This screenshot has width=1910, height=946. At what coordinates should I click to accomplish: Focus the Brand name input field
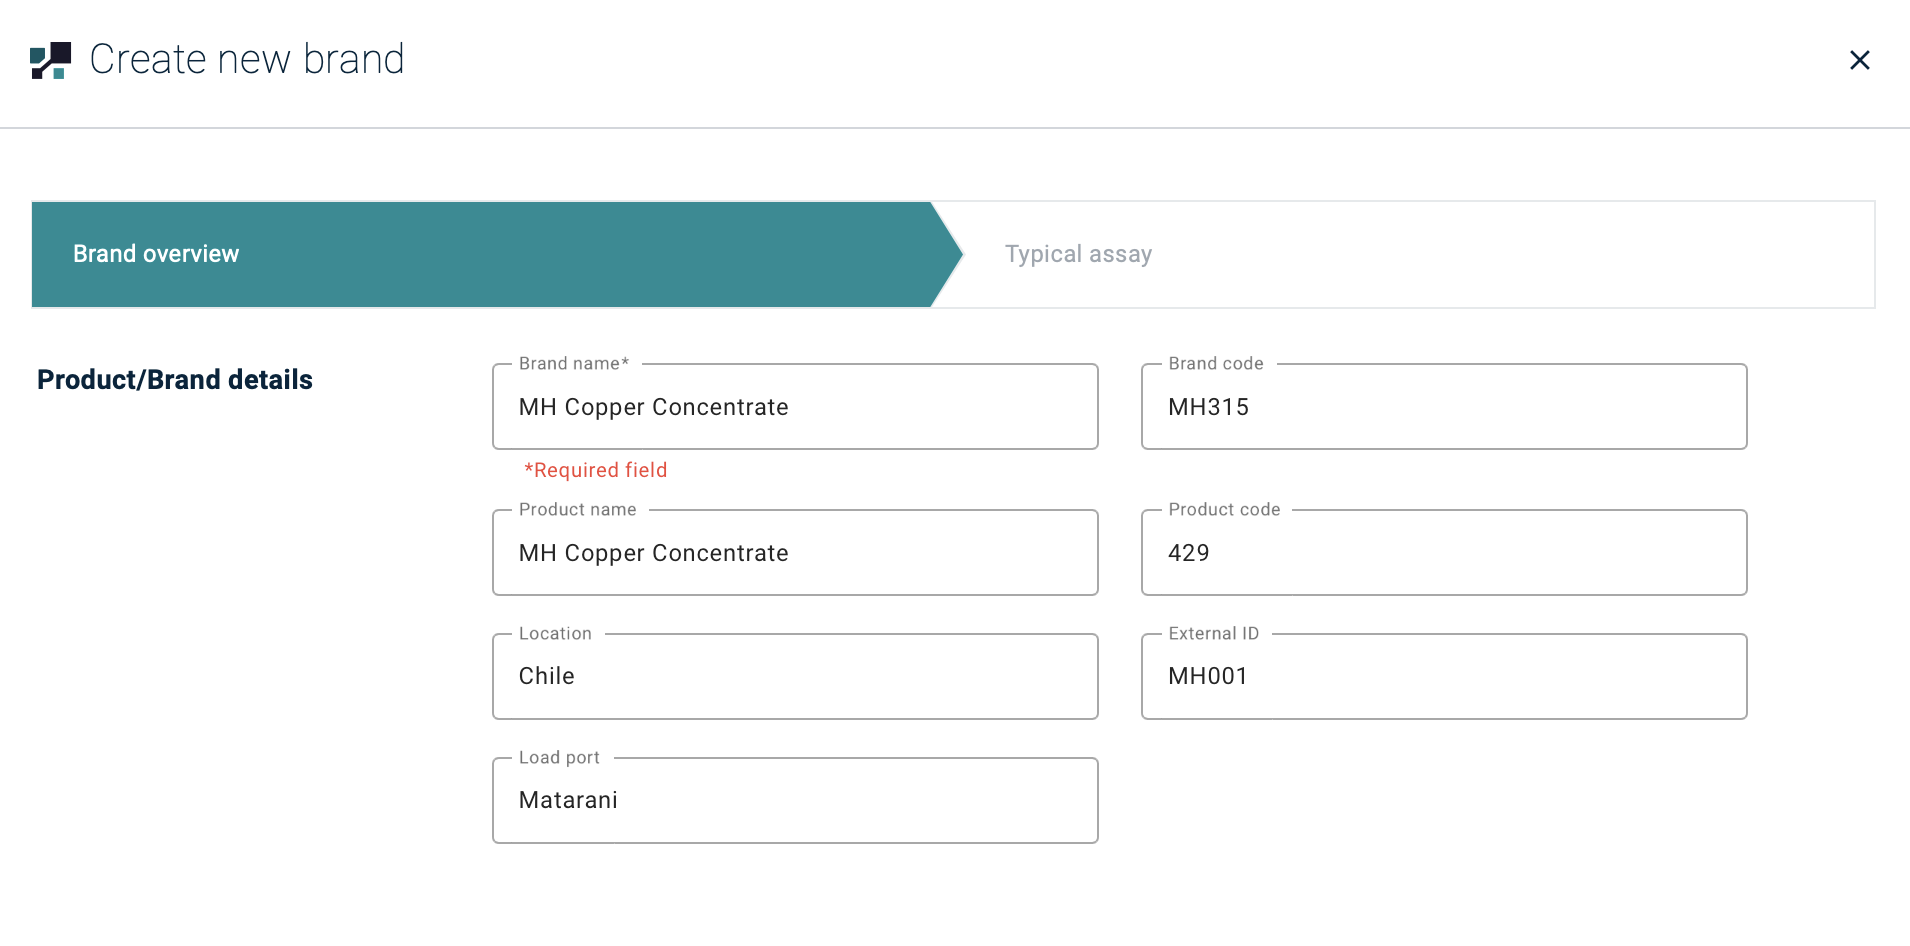point(795,407)
